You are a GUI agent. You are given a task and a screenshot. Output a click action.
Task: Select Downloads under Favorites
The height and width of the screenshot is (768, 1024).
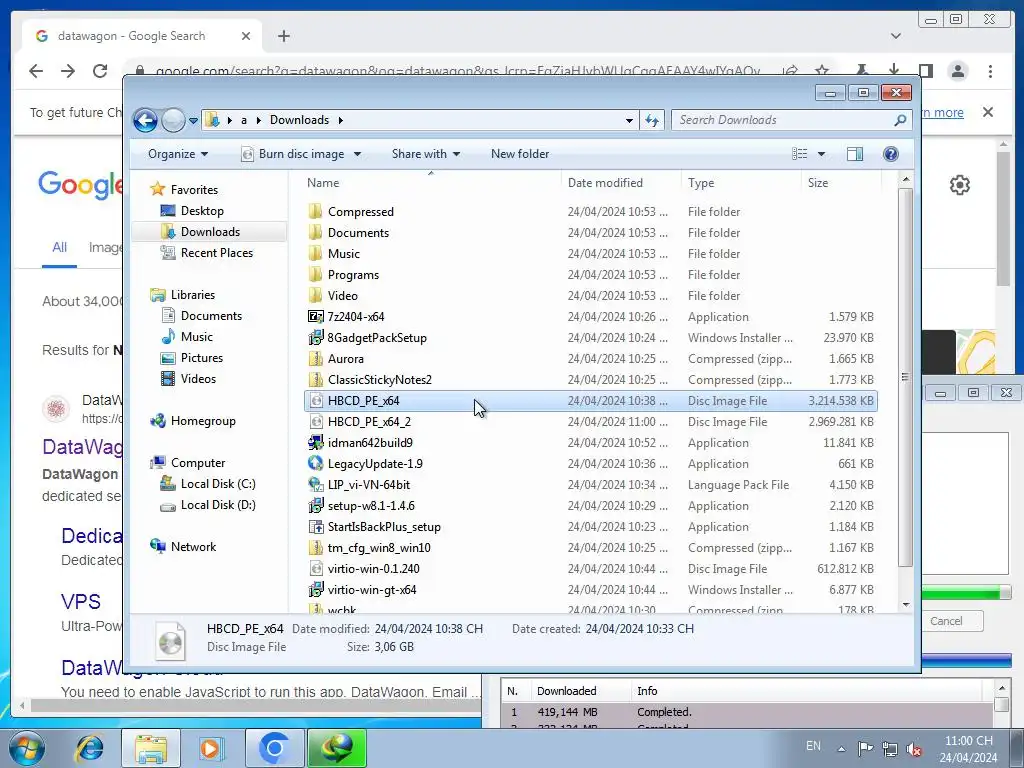200,232
